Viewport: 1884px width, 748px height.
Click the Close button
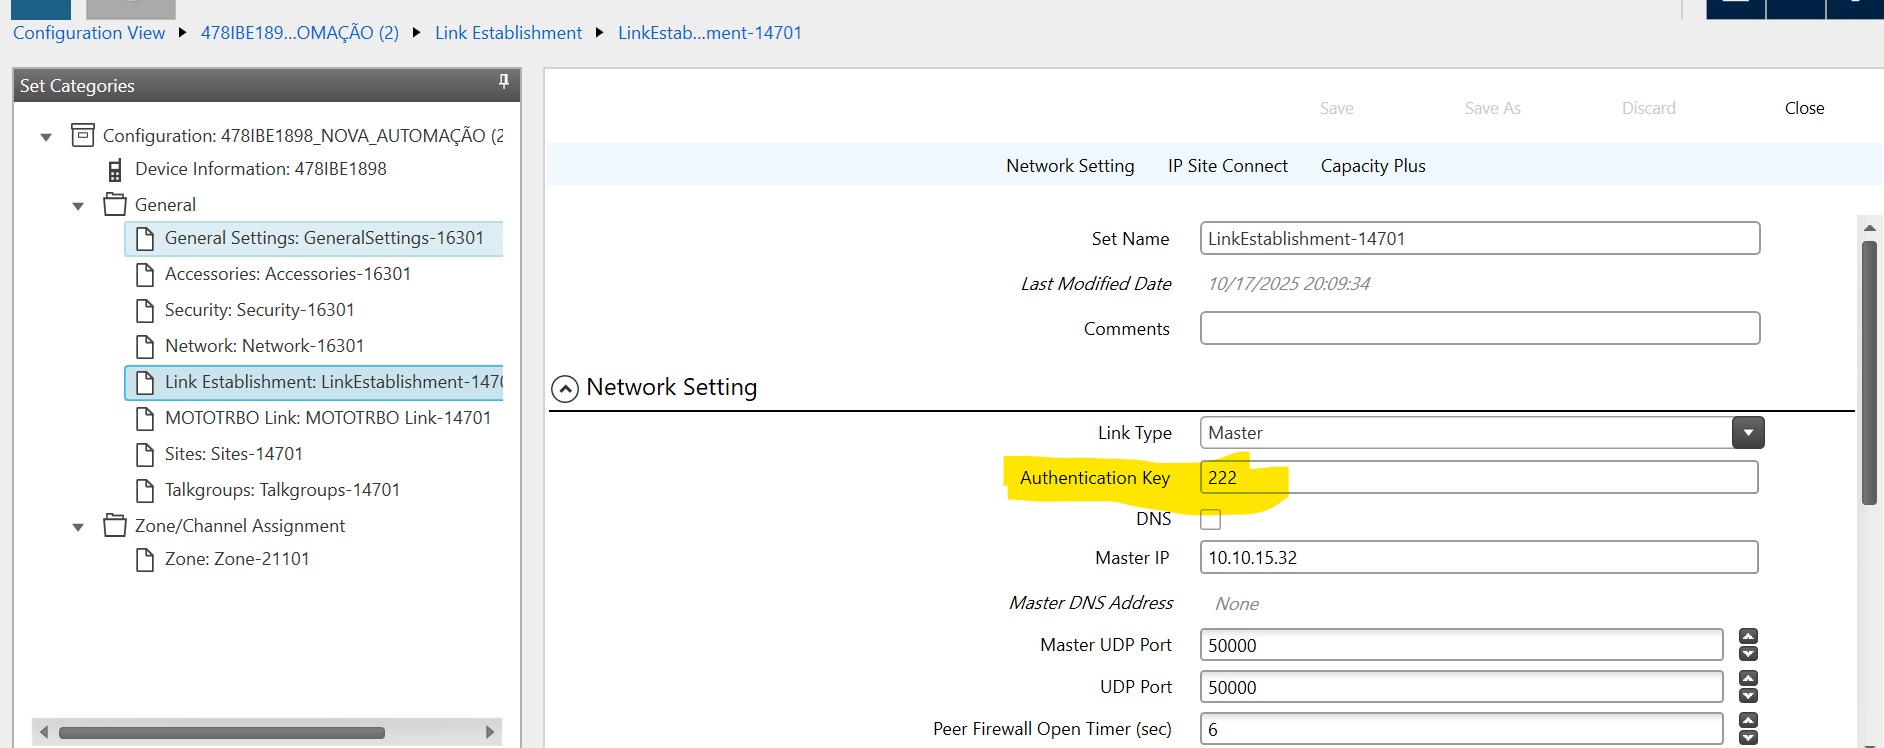tap(1804, 108)
